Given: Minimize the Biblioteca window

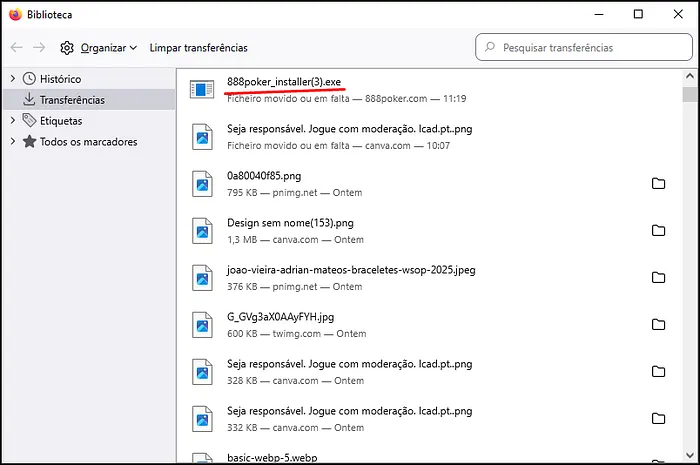Looking at the screenshot, I should (599, 14).
